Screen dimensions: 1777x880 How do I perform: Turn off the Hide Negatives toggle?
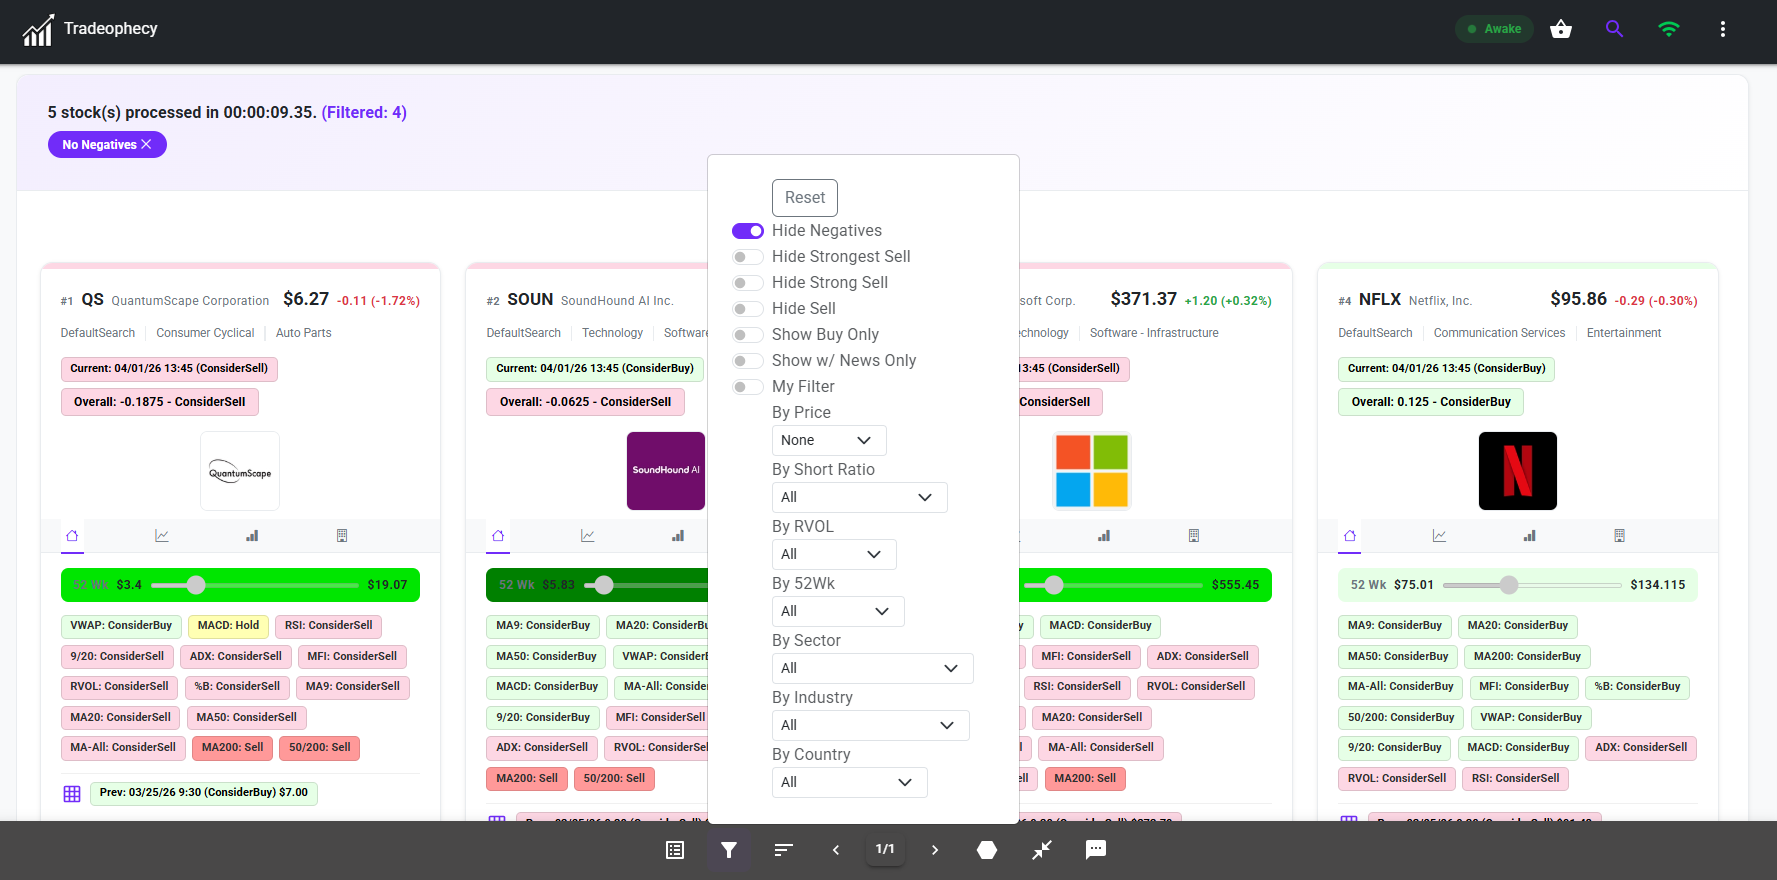point(748,231)
